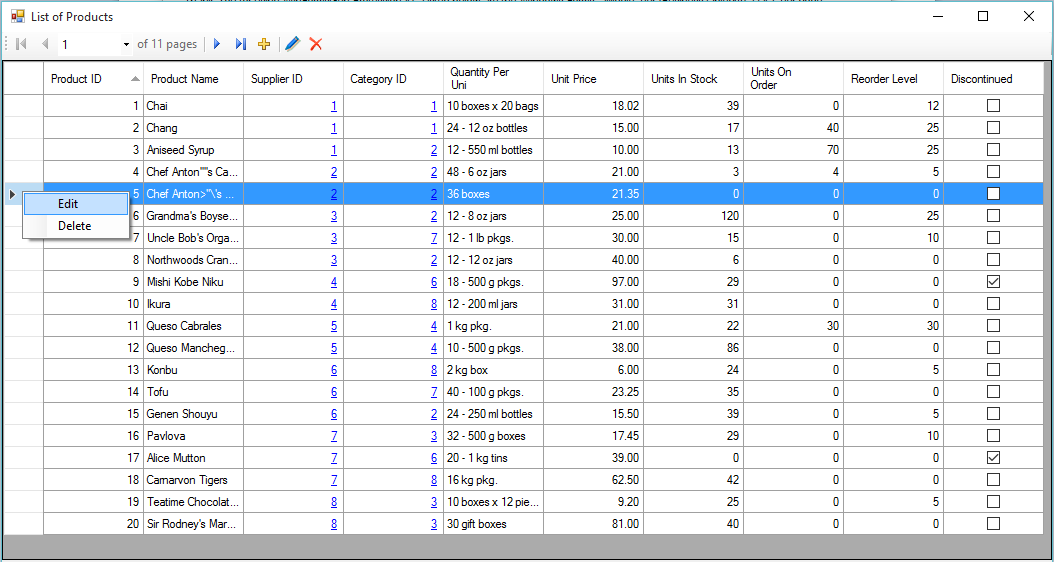Viewport: 1054px width, 562px height.
Task: Open Supplier ID link for Konbu
Action: point(334,370)
